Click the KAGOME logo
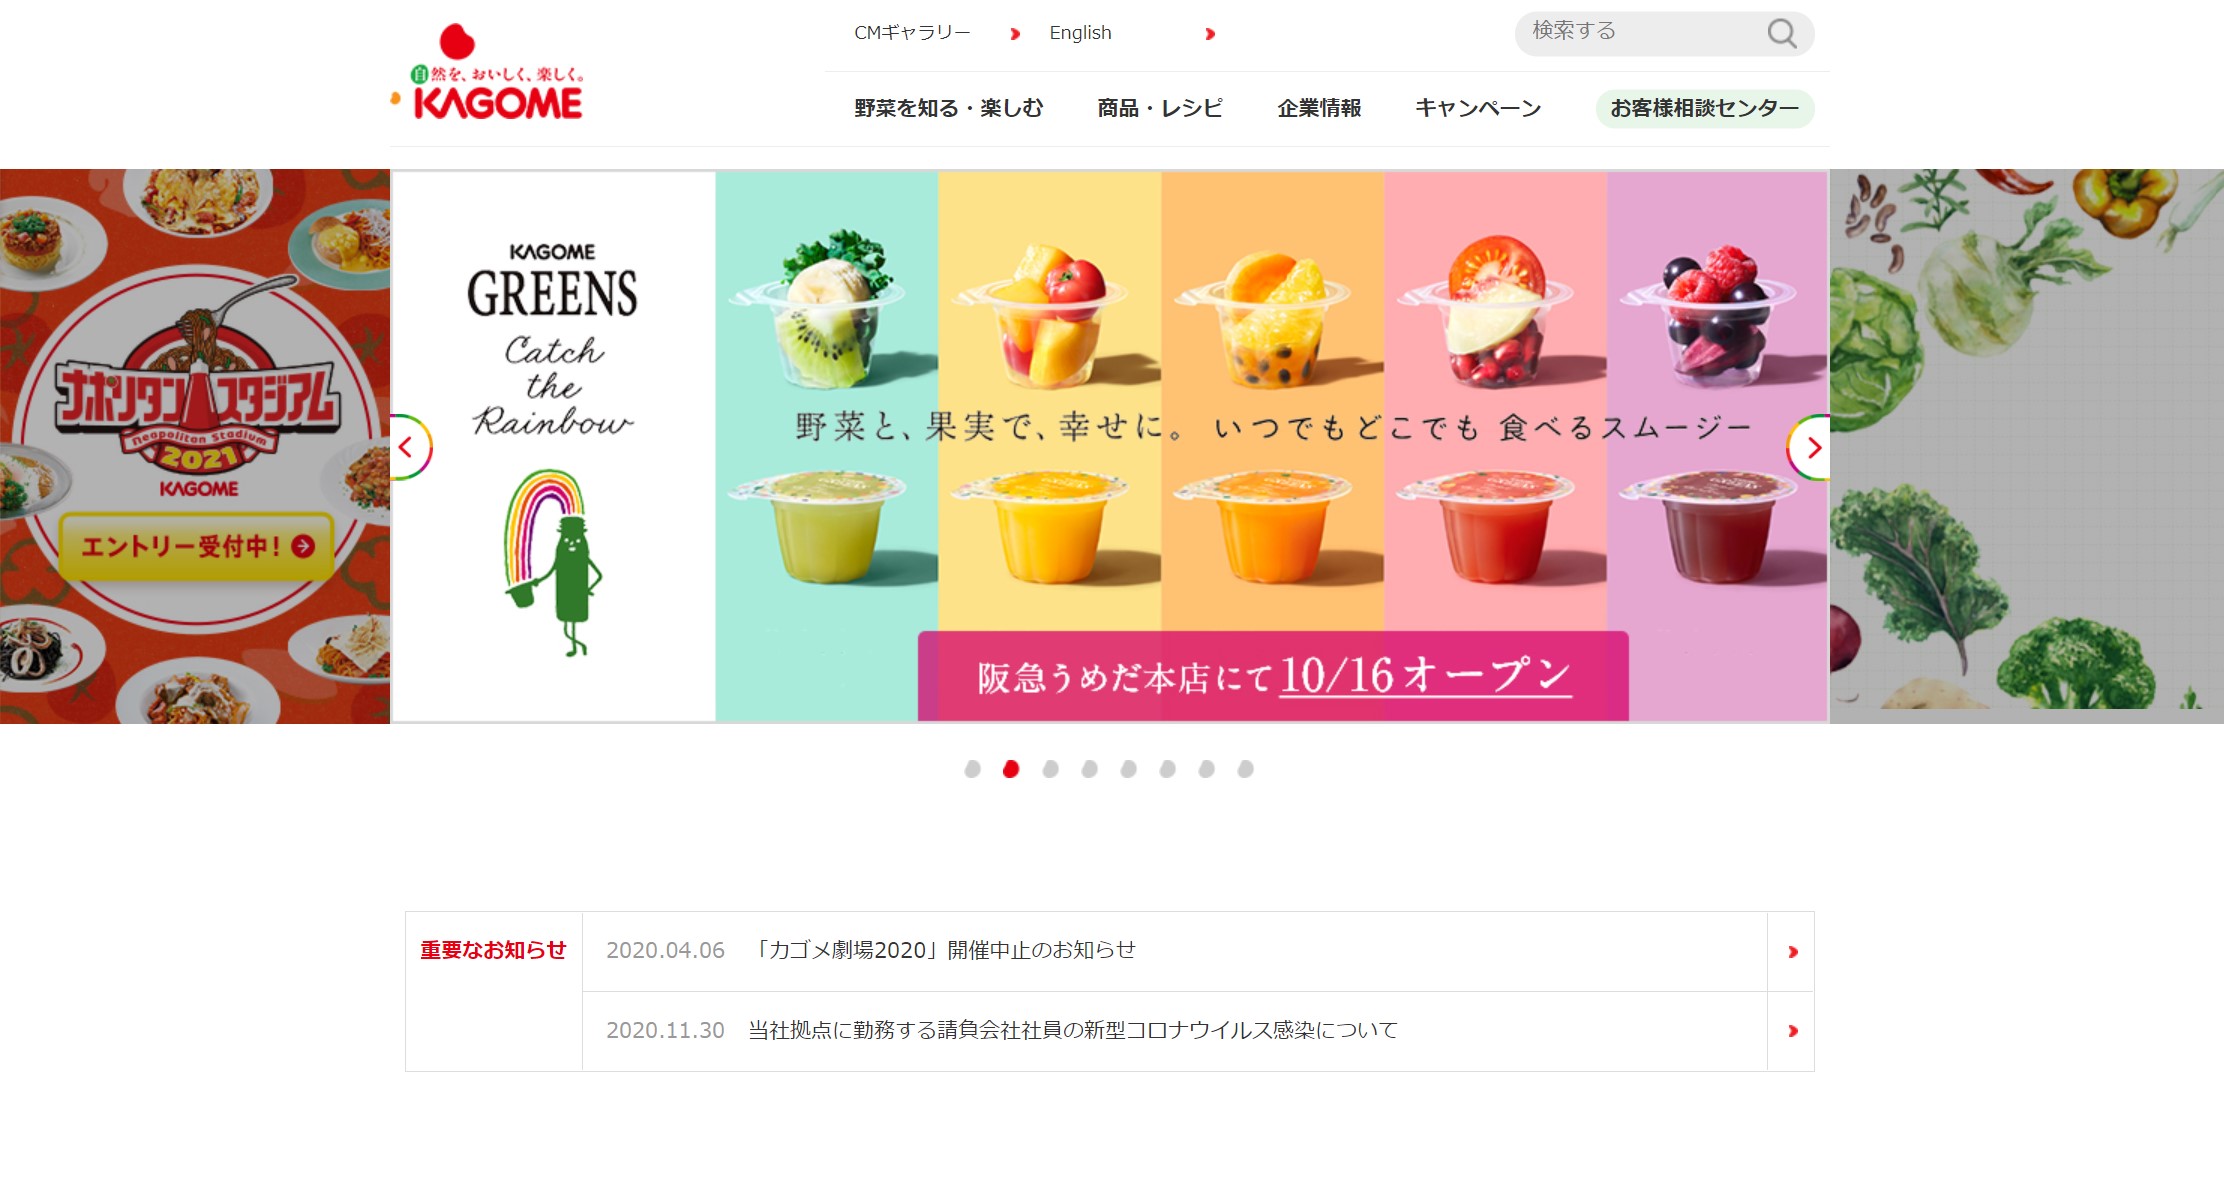 click(x=486, y=72)
